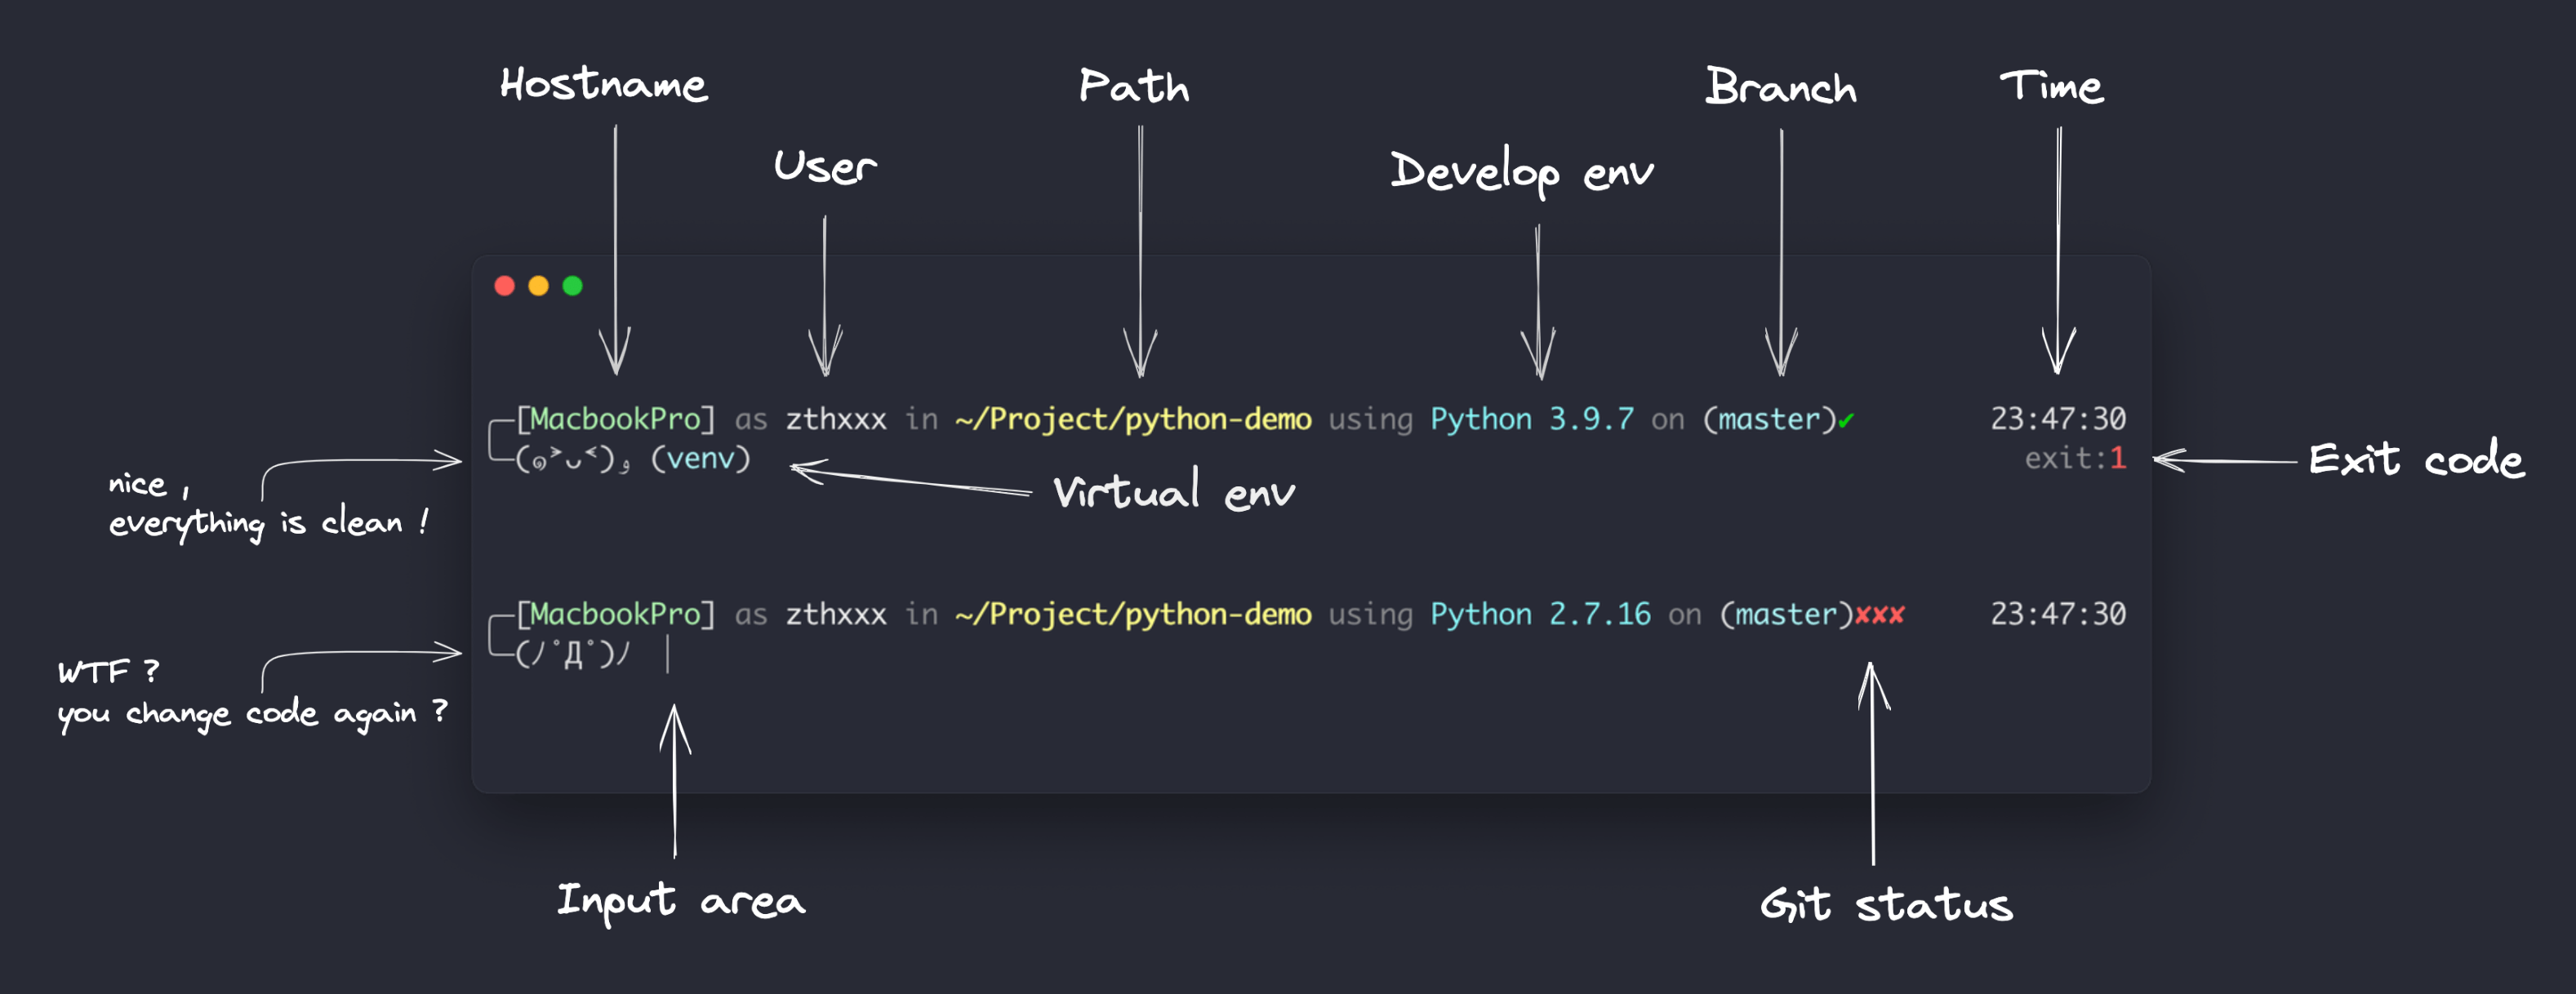Screen dimensions: 2576x994
Task: Click the second [MacbookPro] hostname
Action: click(x=615, y=614)
